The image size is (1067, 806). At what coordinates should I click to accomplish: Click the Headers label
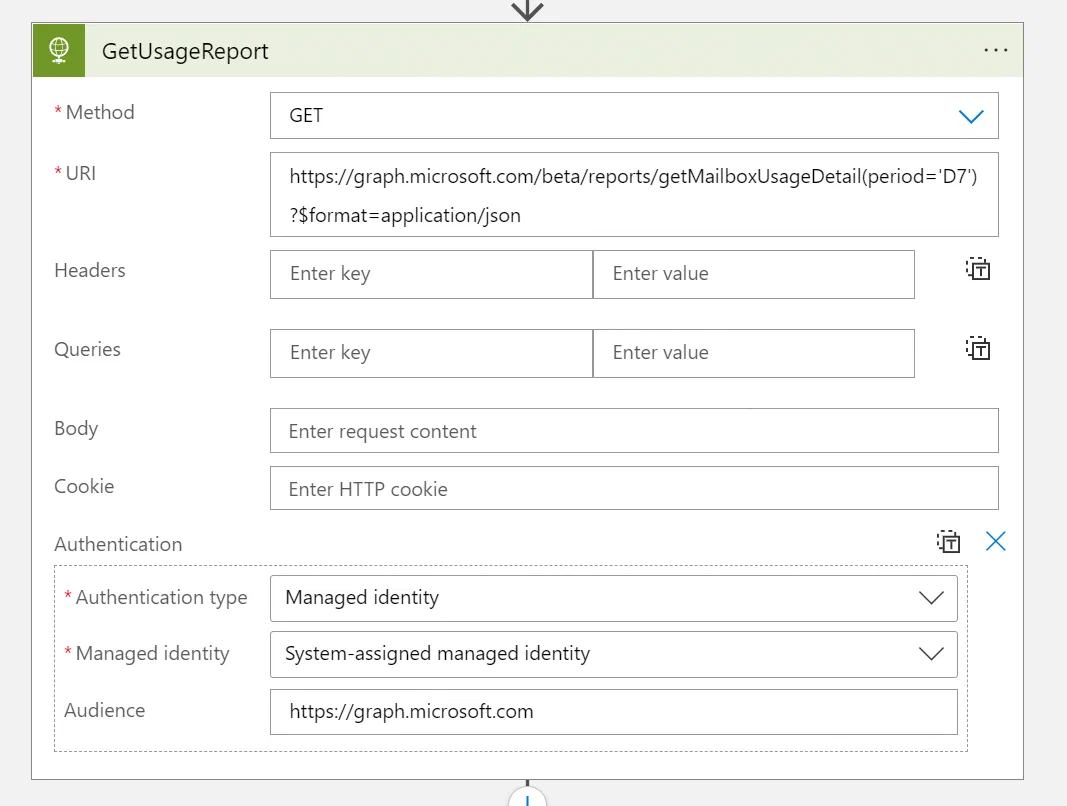pyautogui.click(x=90, y=270)
